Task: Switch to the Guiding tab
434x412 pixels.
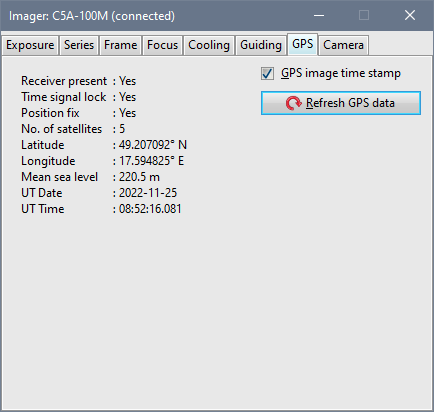Action: (261, 45)
